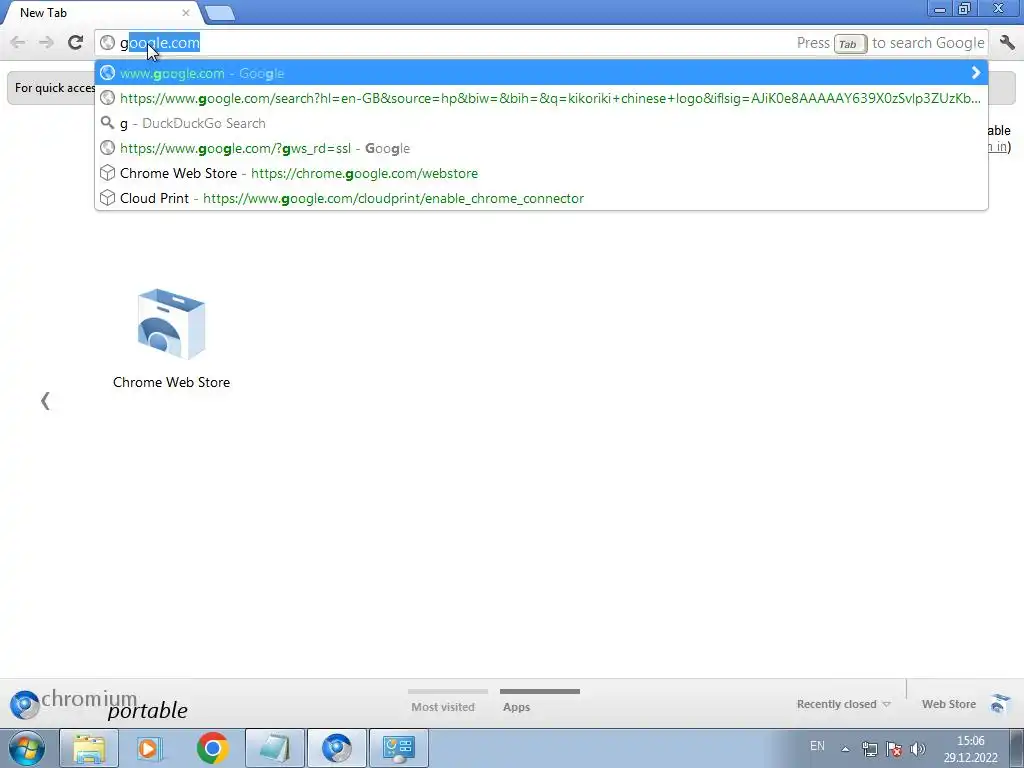The width and height of the screenshot is (1024, 768).
Task: Click the globe icon in address bar
Action: [x=108, y=43]
